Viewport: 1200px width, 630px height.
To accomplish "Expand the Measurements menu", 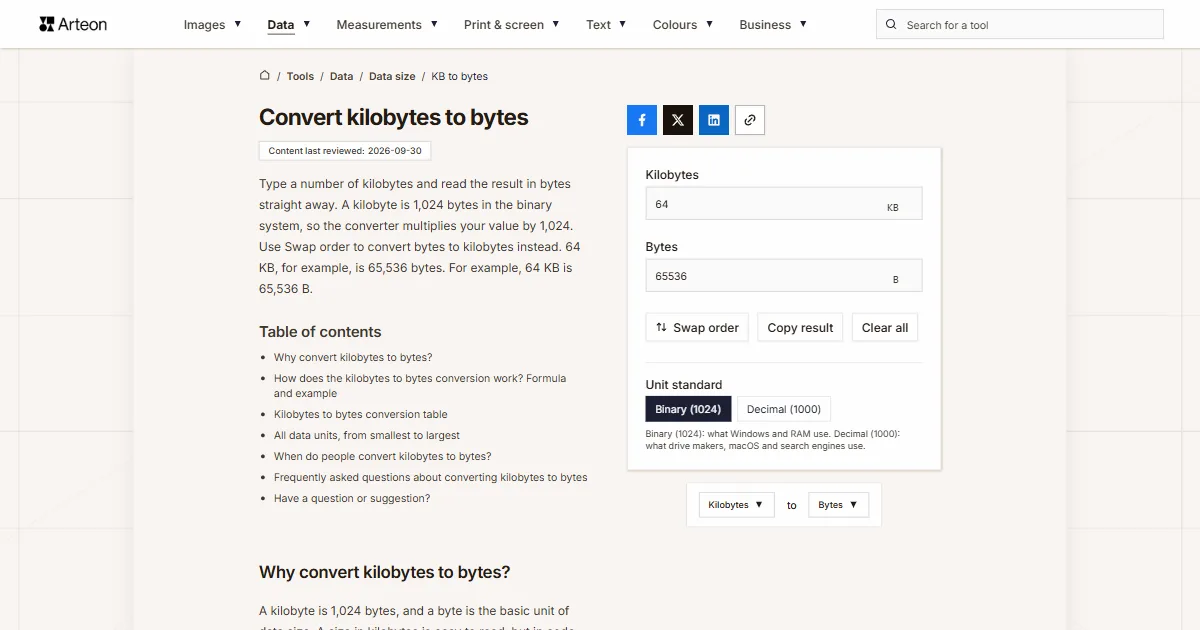I will pos(387,25).
